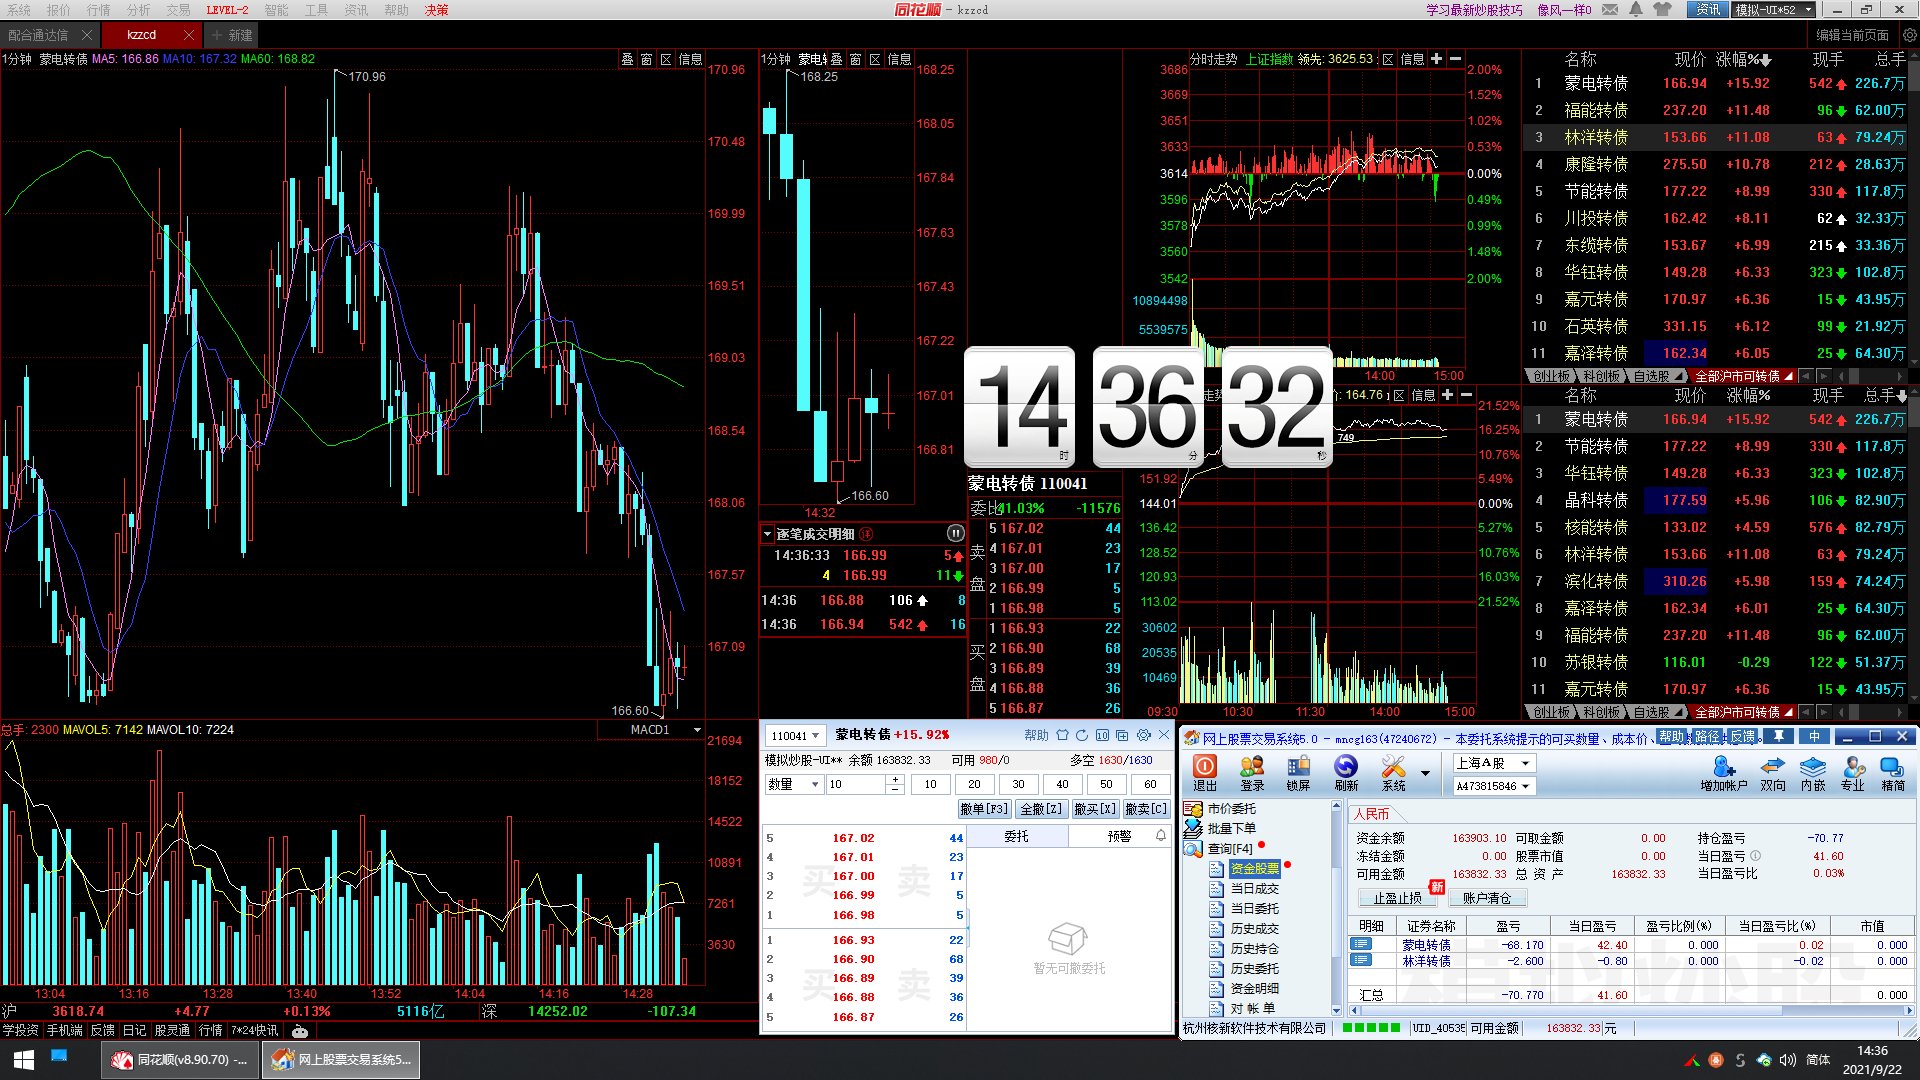Collapse the 逐笔成交明细 panel triangle
The height and width of the screenshot is (1080, 1920).
[x=768, y=534]
